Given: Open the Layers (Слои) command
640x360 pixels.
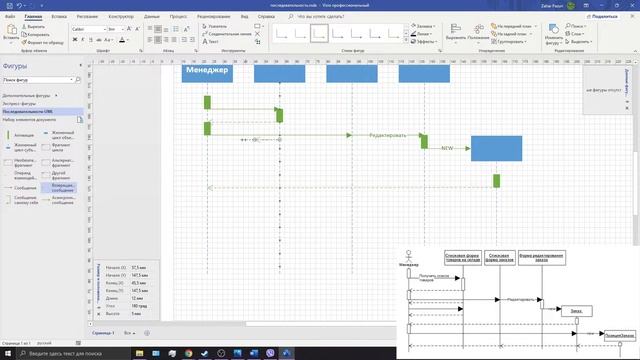Looking at the screenshot, I should 575,34.
